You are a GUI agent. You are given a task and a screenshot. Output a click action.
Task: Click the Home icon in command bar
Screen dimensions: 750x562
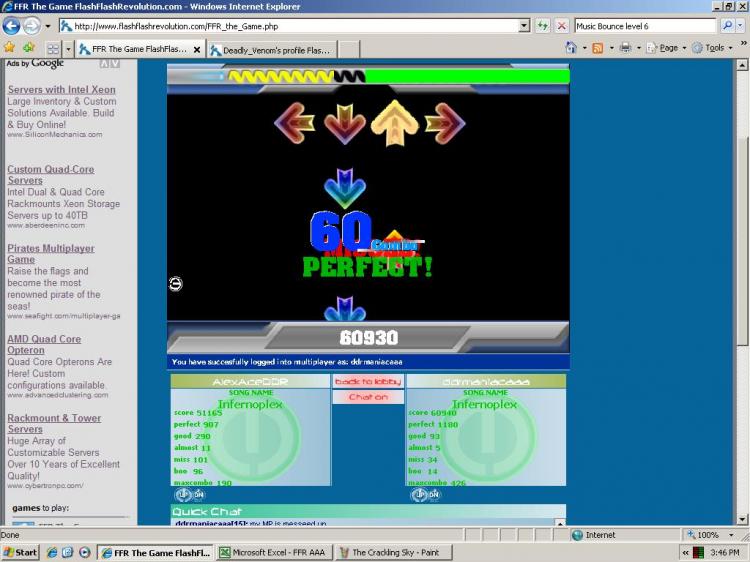point(571,47)
